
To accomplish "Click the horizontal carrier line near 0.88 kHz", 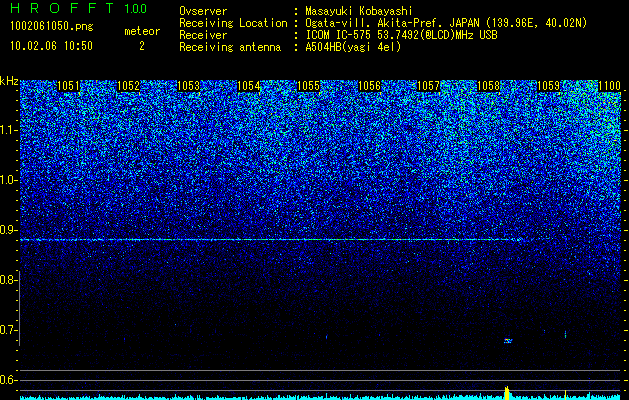I will point(273,240).
